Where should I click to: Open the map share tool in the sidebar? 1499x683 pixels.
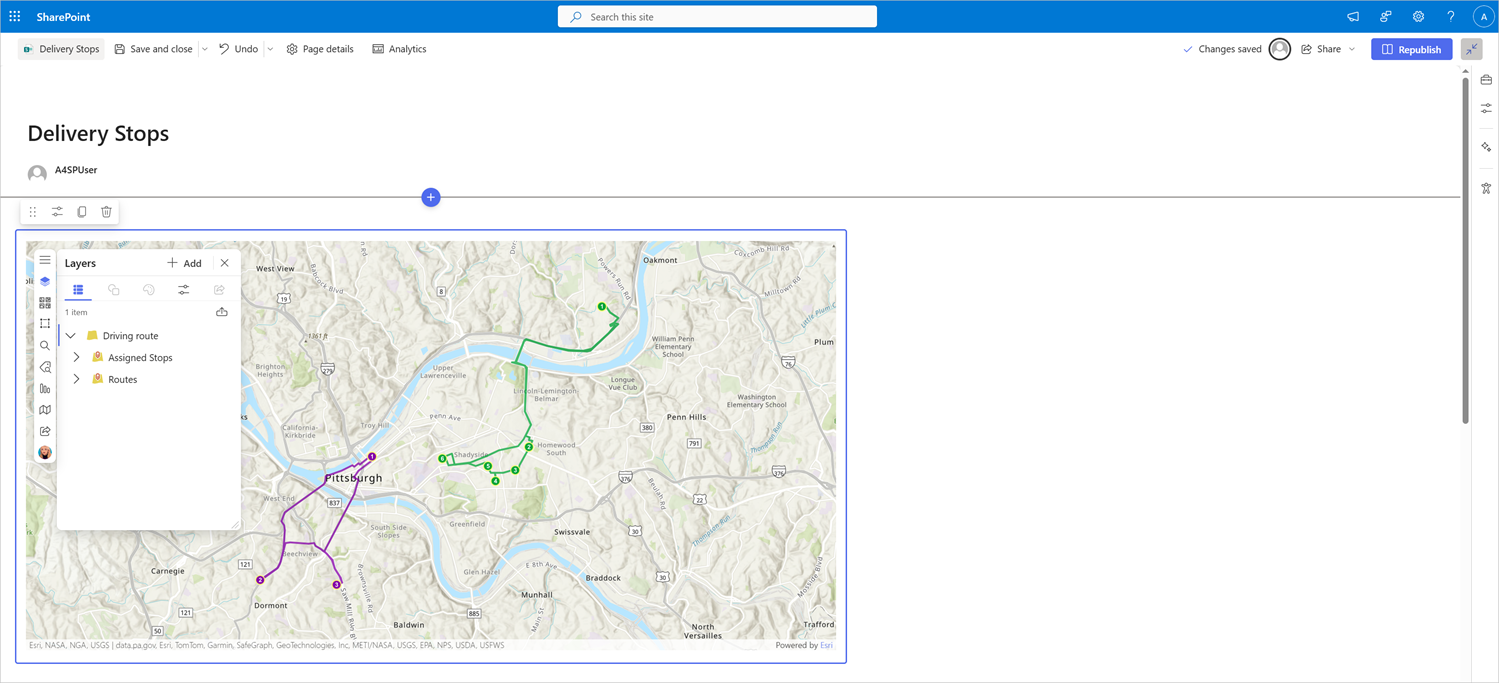(x=45, y=430)
